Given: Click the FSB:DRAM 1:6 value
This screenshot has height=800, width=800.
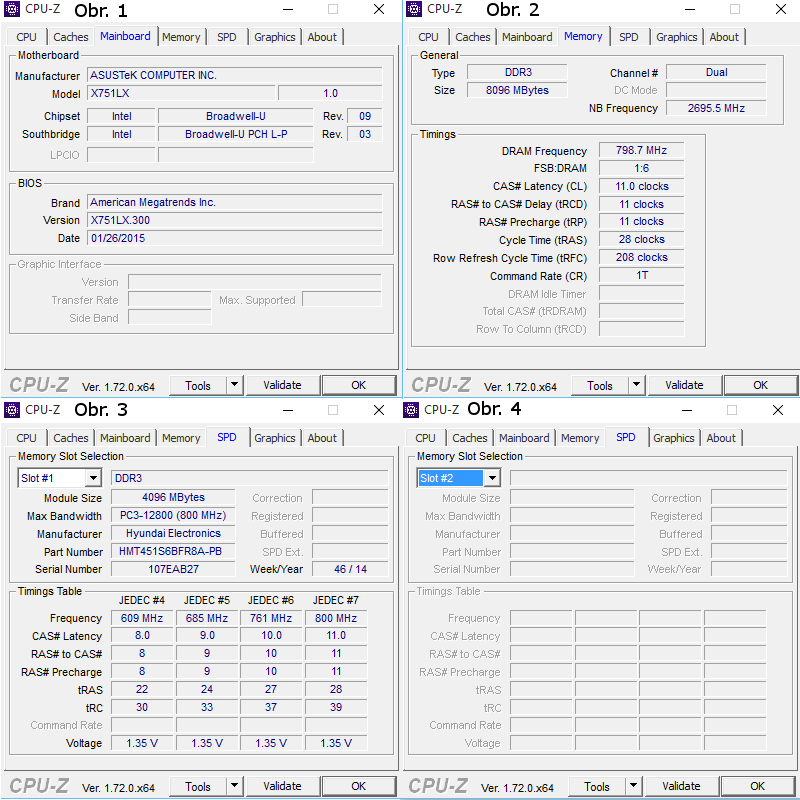Looking at the screenshot, I should (x=641, y=168).
